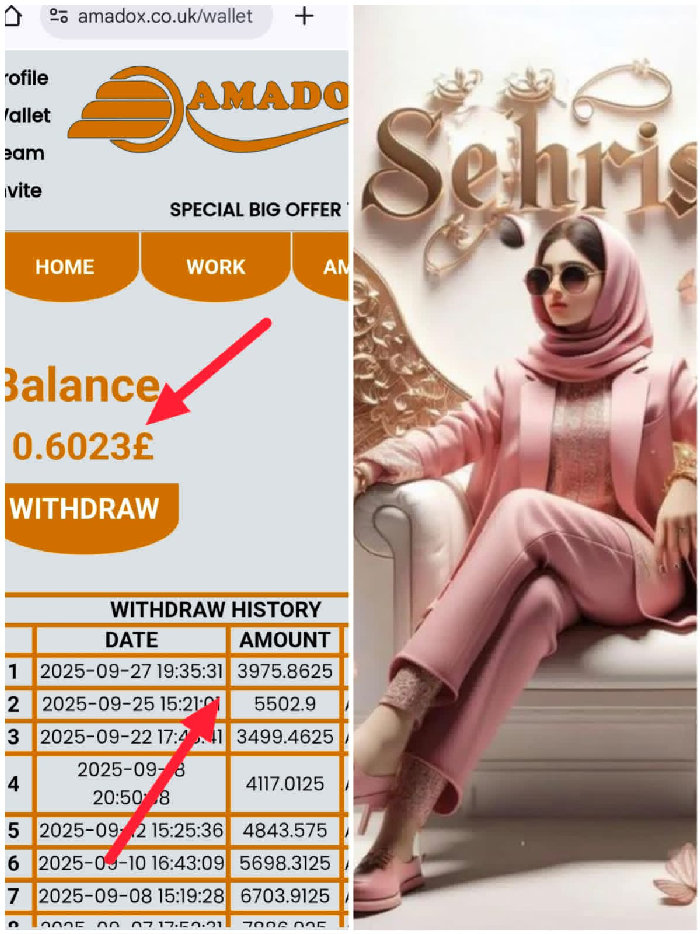Image resolution: width=700 pixels, height=934 pixels.
Task: Open the Sehrish woman in pink image
Action: tap(525, 468)
